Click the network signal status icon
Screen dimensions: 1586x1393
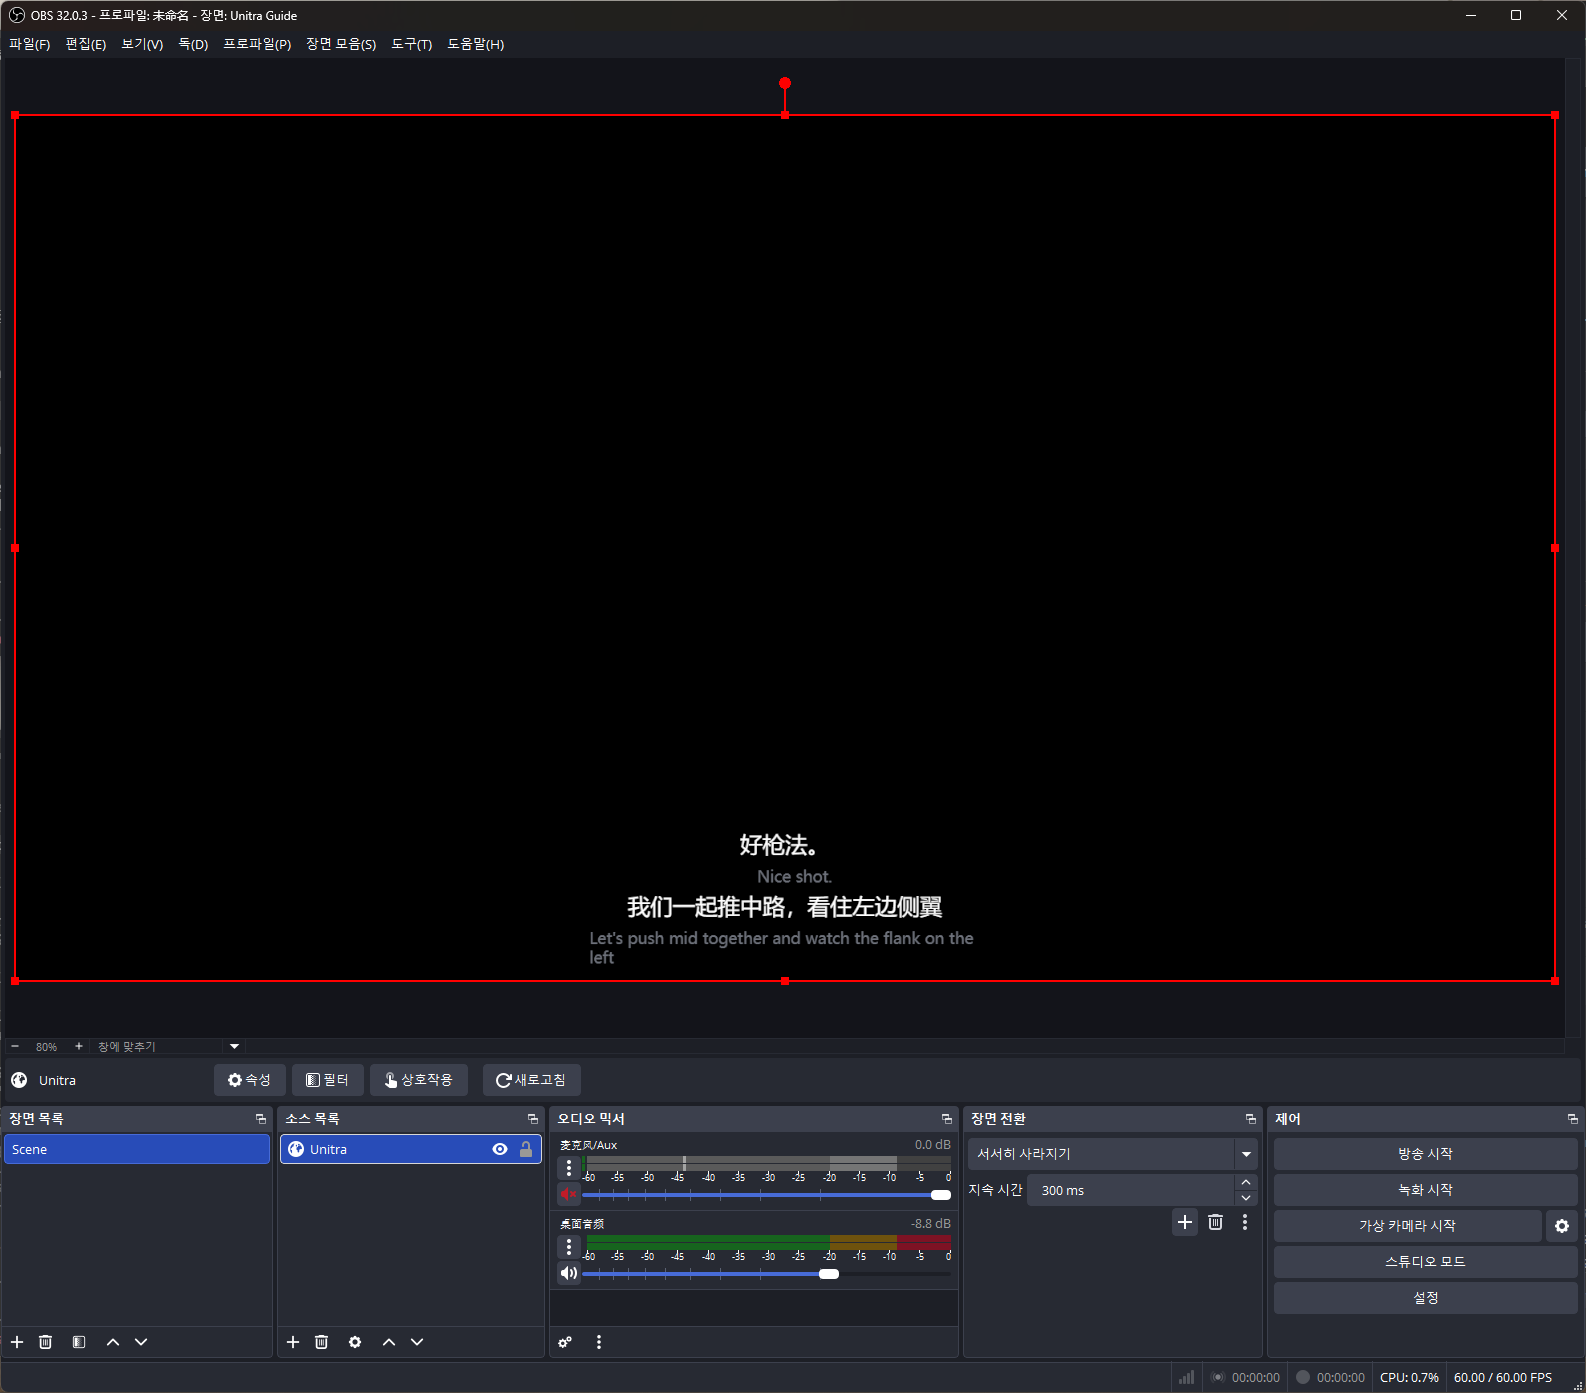[x=1186, y=1377]
